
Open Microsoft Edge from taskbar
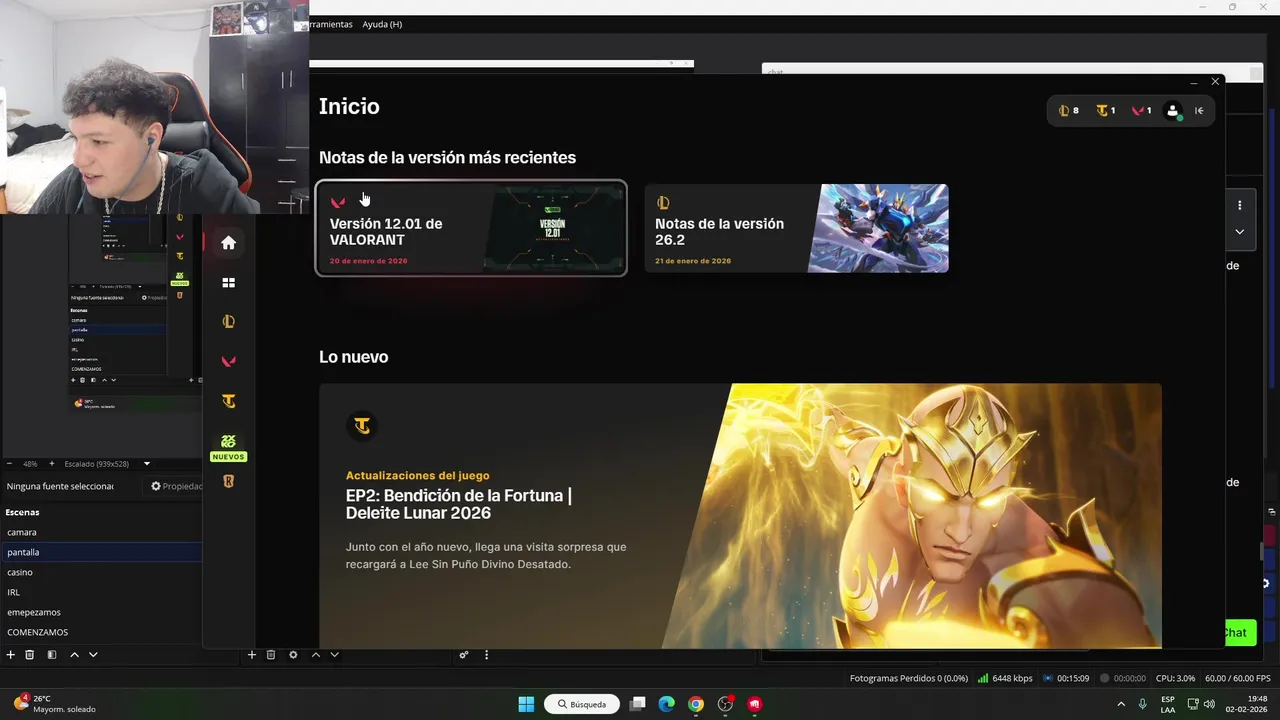667,704
